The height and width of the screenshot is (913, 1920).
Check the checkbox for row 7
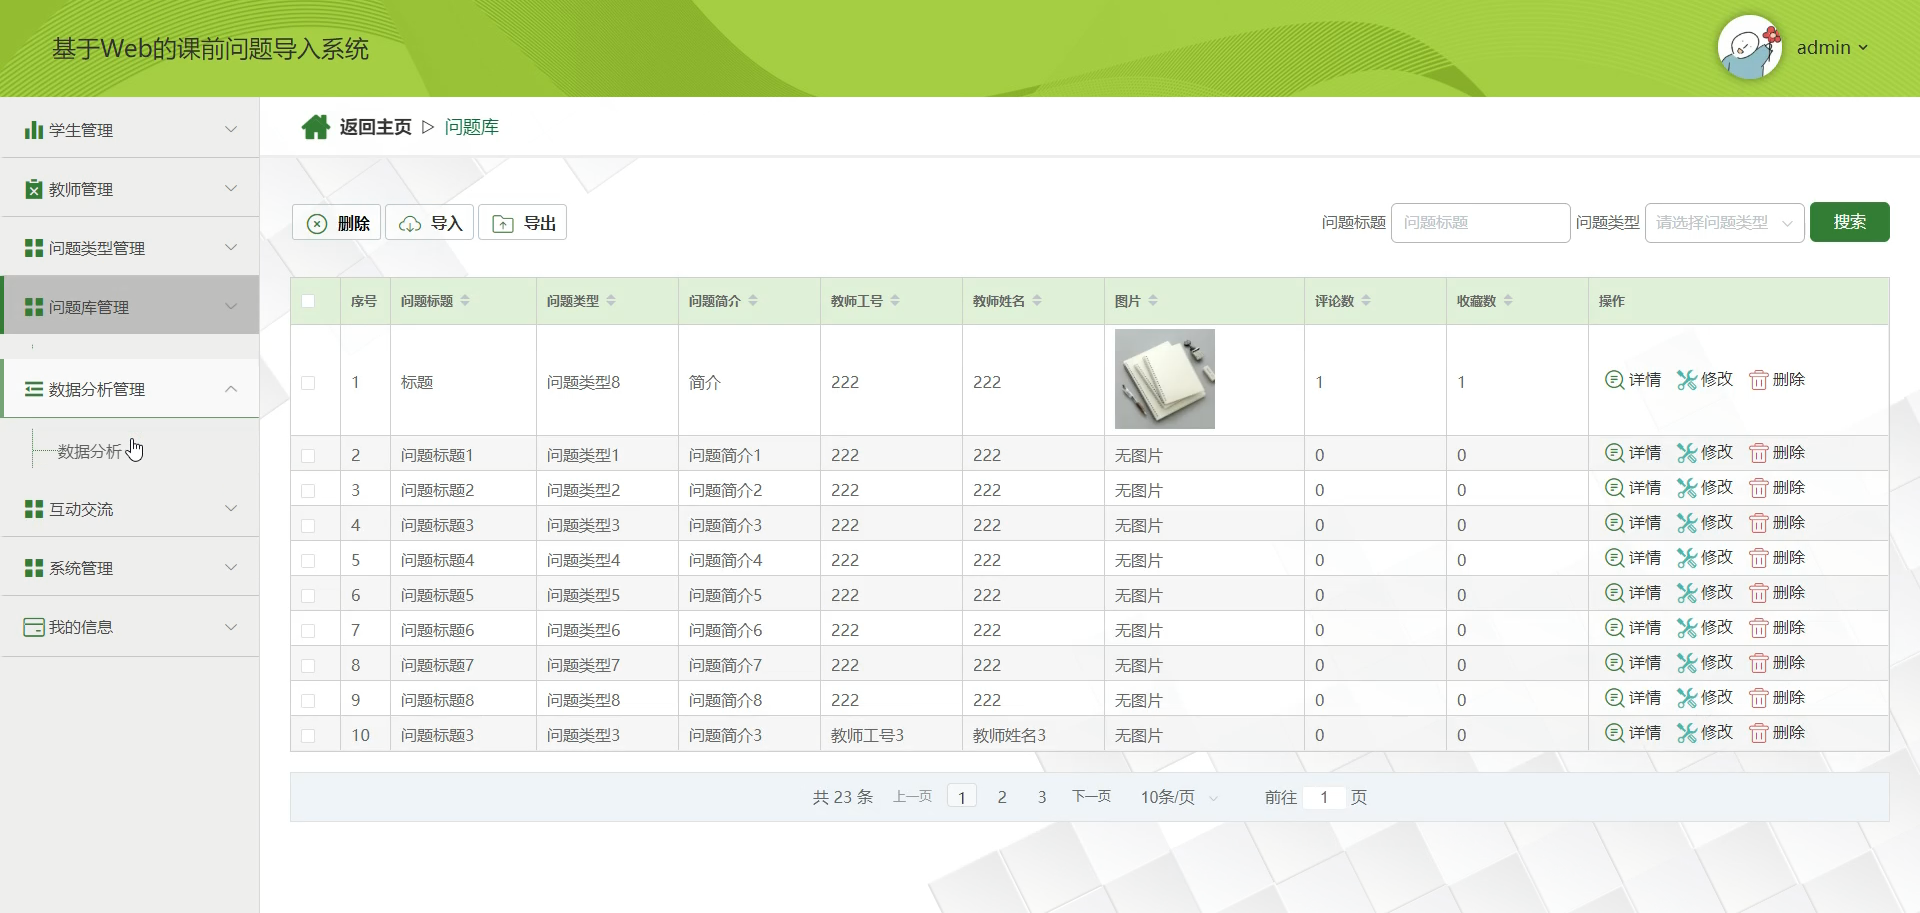(x=308, y=631)
